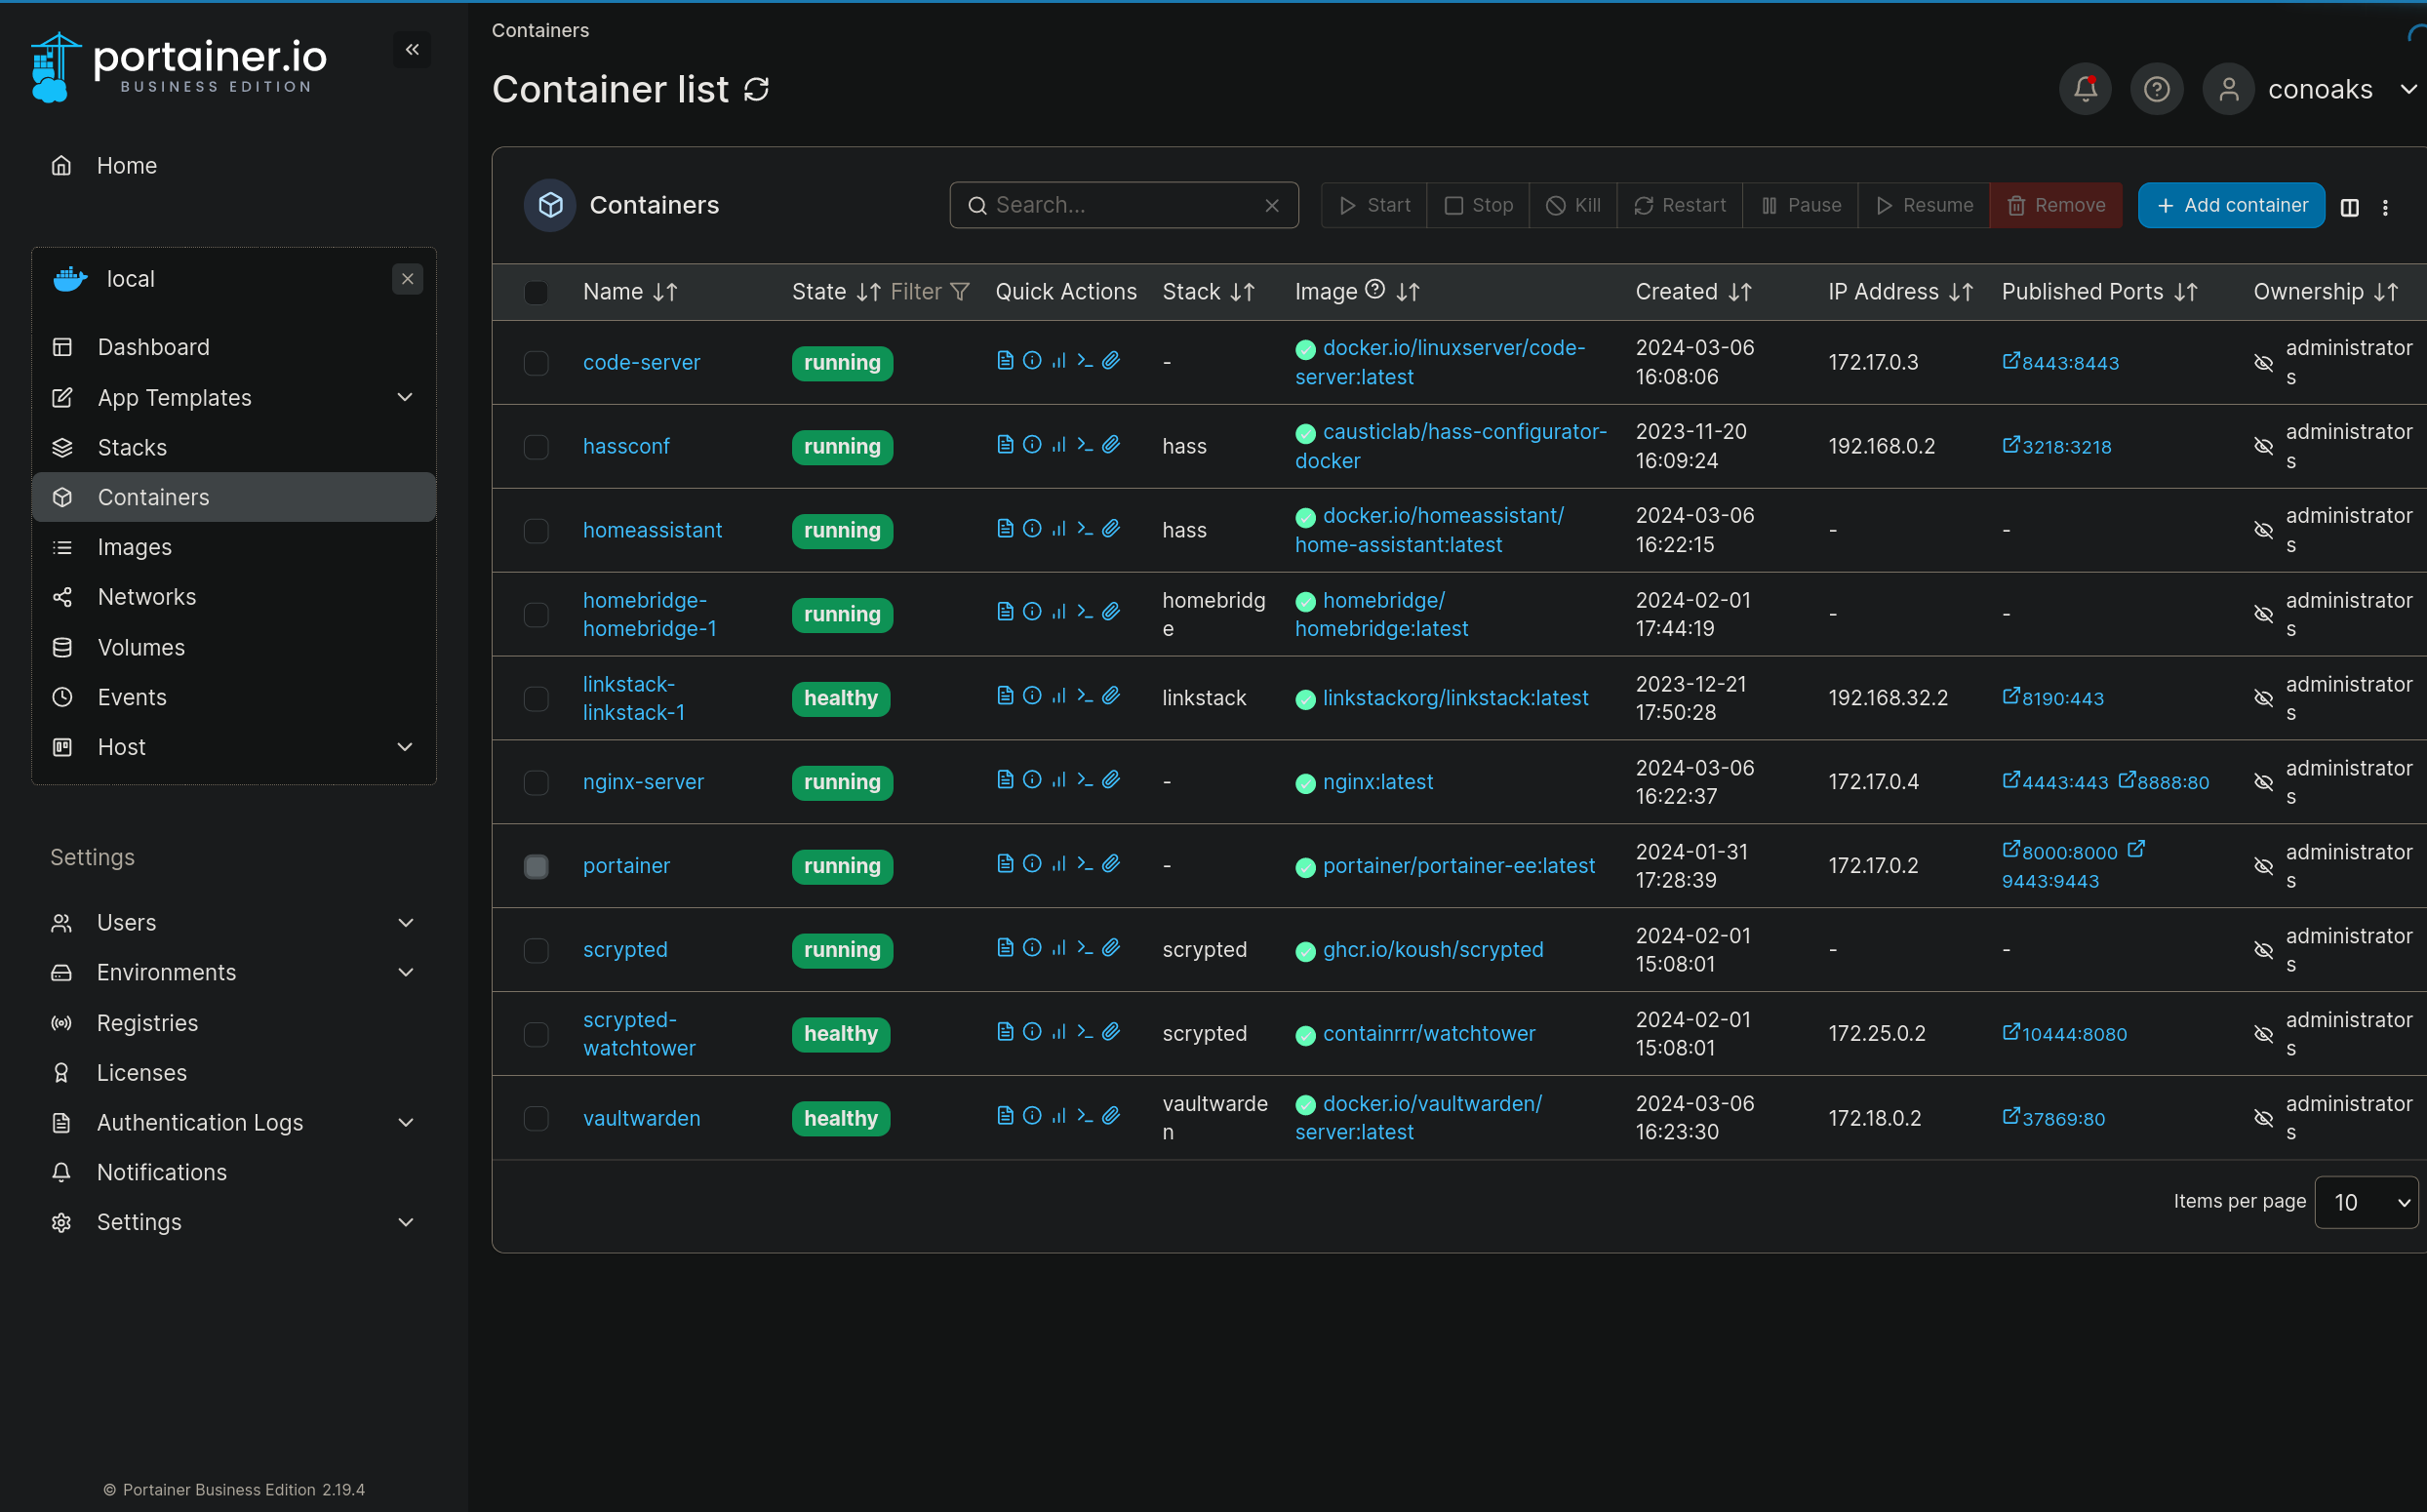Collapse the sidebar with double-chevron icon
This screenshot has height=1512, width=2427.
point(412,49)
